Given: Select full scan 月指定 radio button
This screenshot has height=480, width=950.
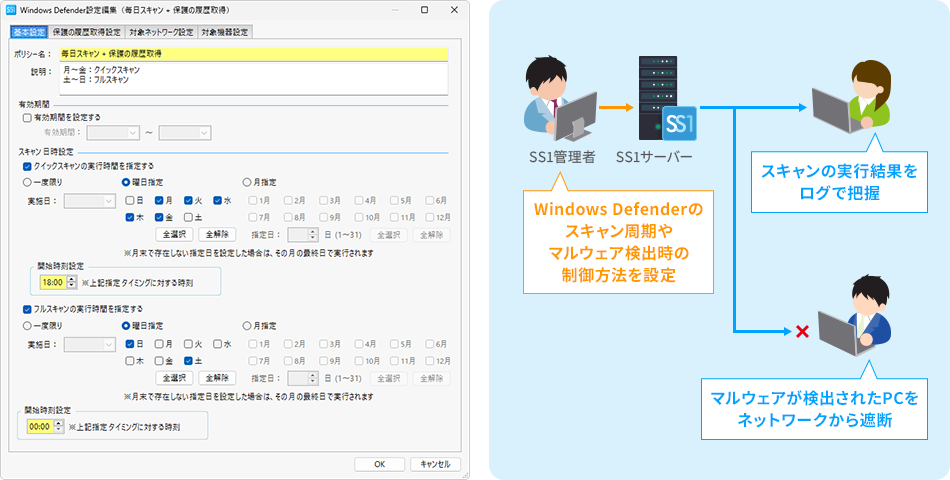Looking at the screenshot, I should click(x=247, y=325).
